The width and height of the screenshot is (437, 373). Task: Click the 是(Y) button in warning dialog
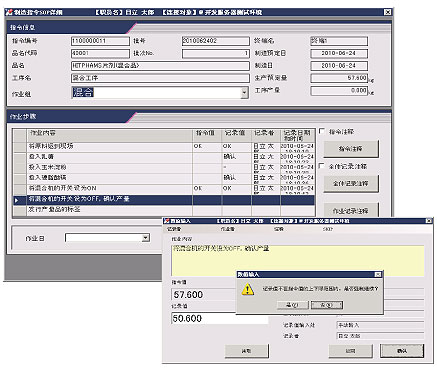tap(292, 305)
